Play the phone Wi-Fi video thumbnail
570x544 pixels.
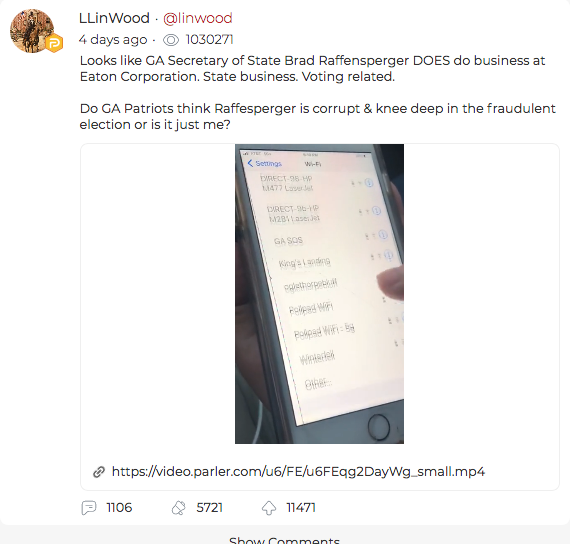(x=319, y=294)
